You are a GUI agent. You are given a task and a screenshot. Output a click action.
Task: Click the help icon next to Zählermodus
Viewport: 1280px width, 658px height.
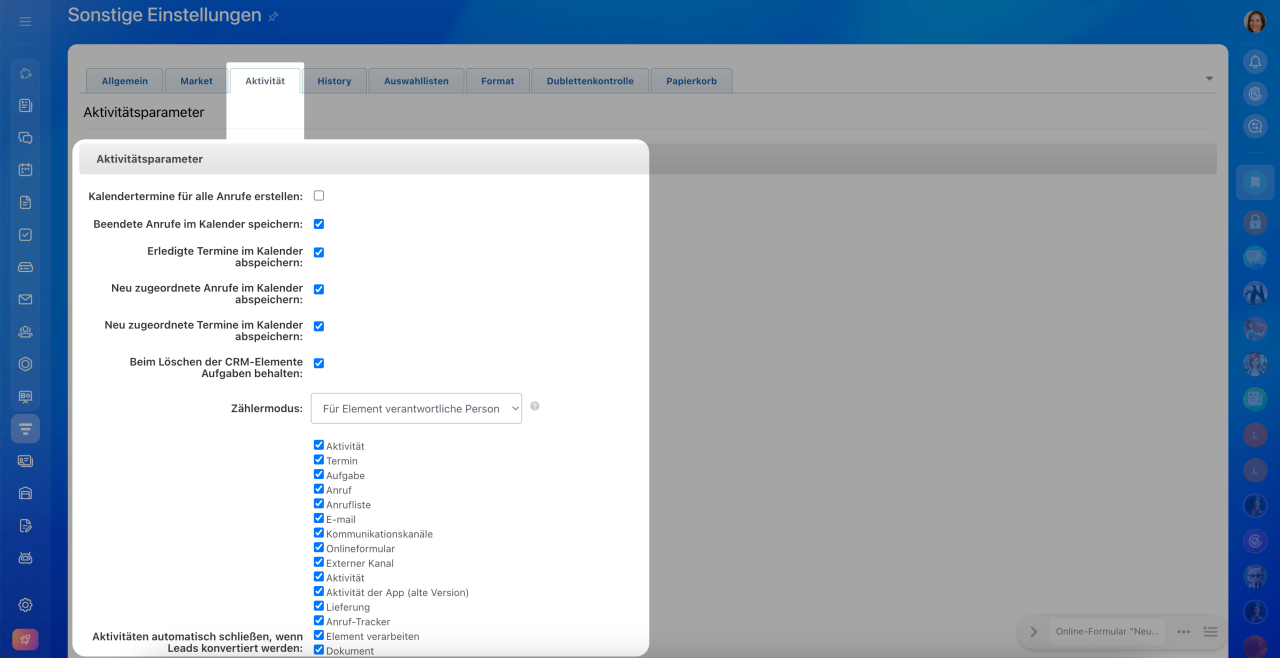[x=535, y=406]
